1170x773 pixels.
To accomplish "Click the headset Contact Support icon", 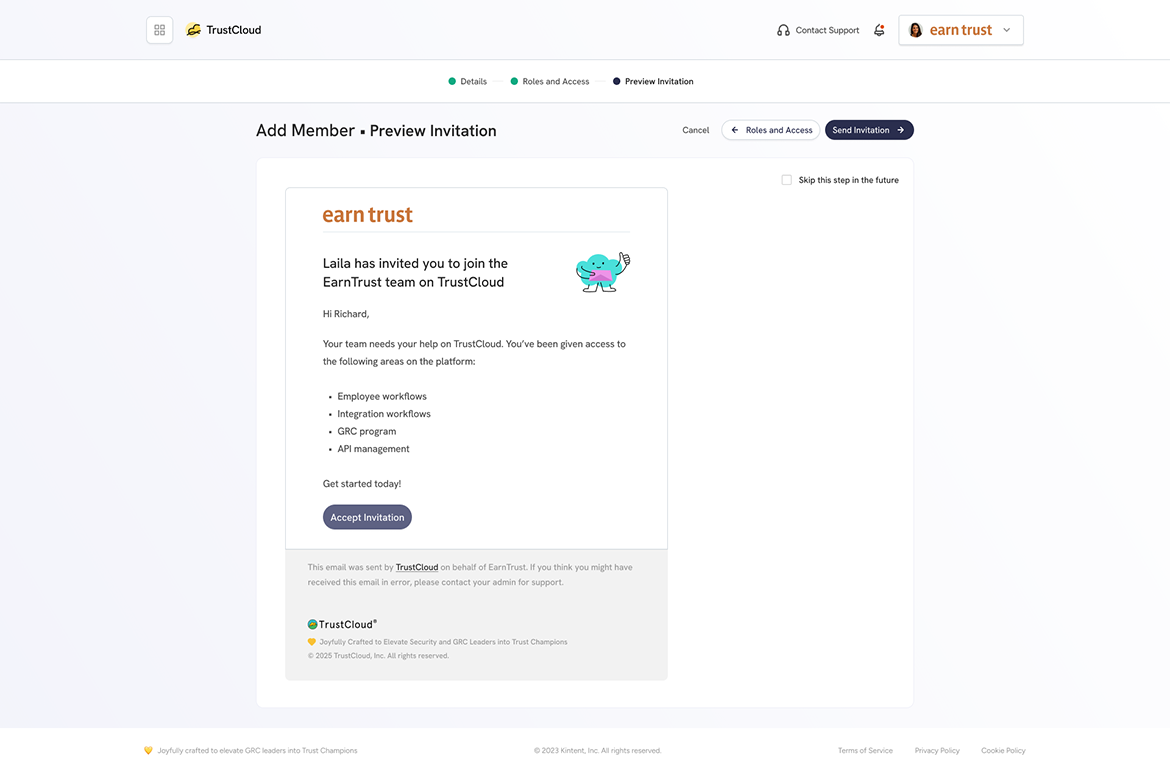I will (783, 31).
